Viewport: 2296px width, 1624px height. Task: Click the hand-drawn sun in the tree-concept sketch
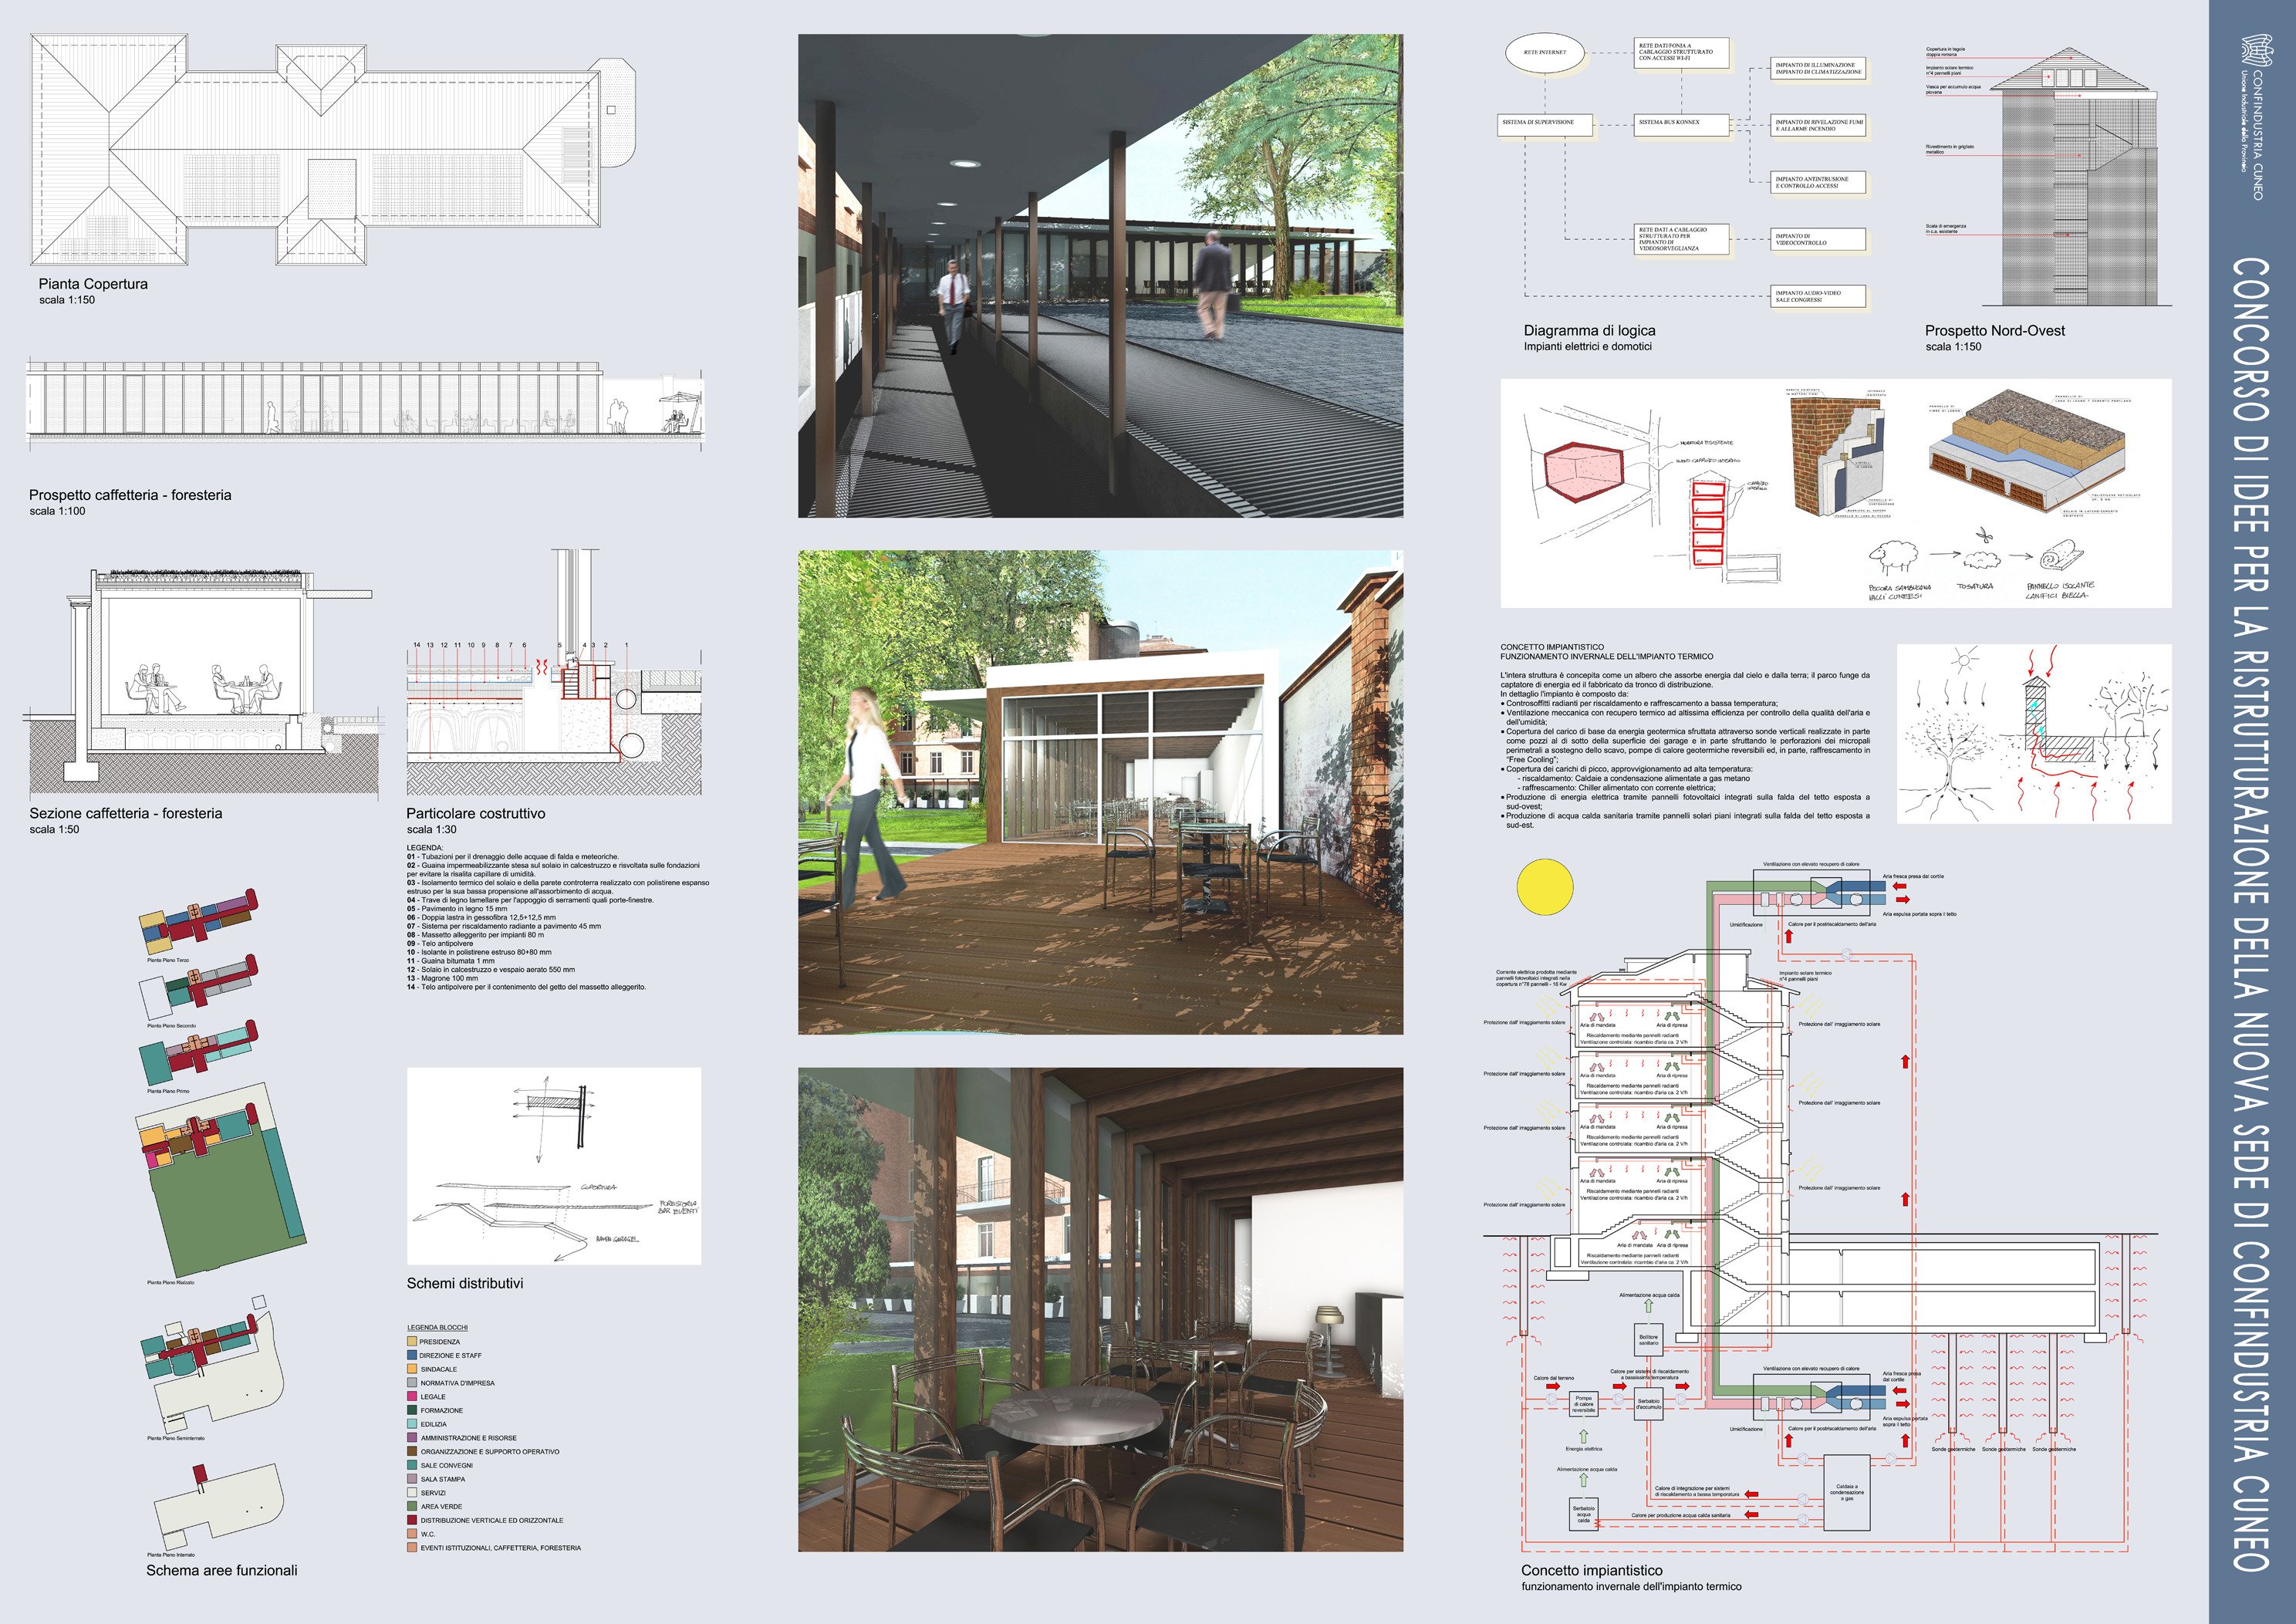point(1966,660)
